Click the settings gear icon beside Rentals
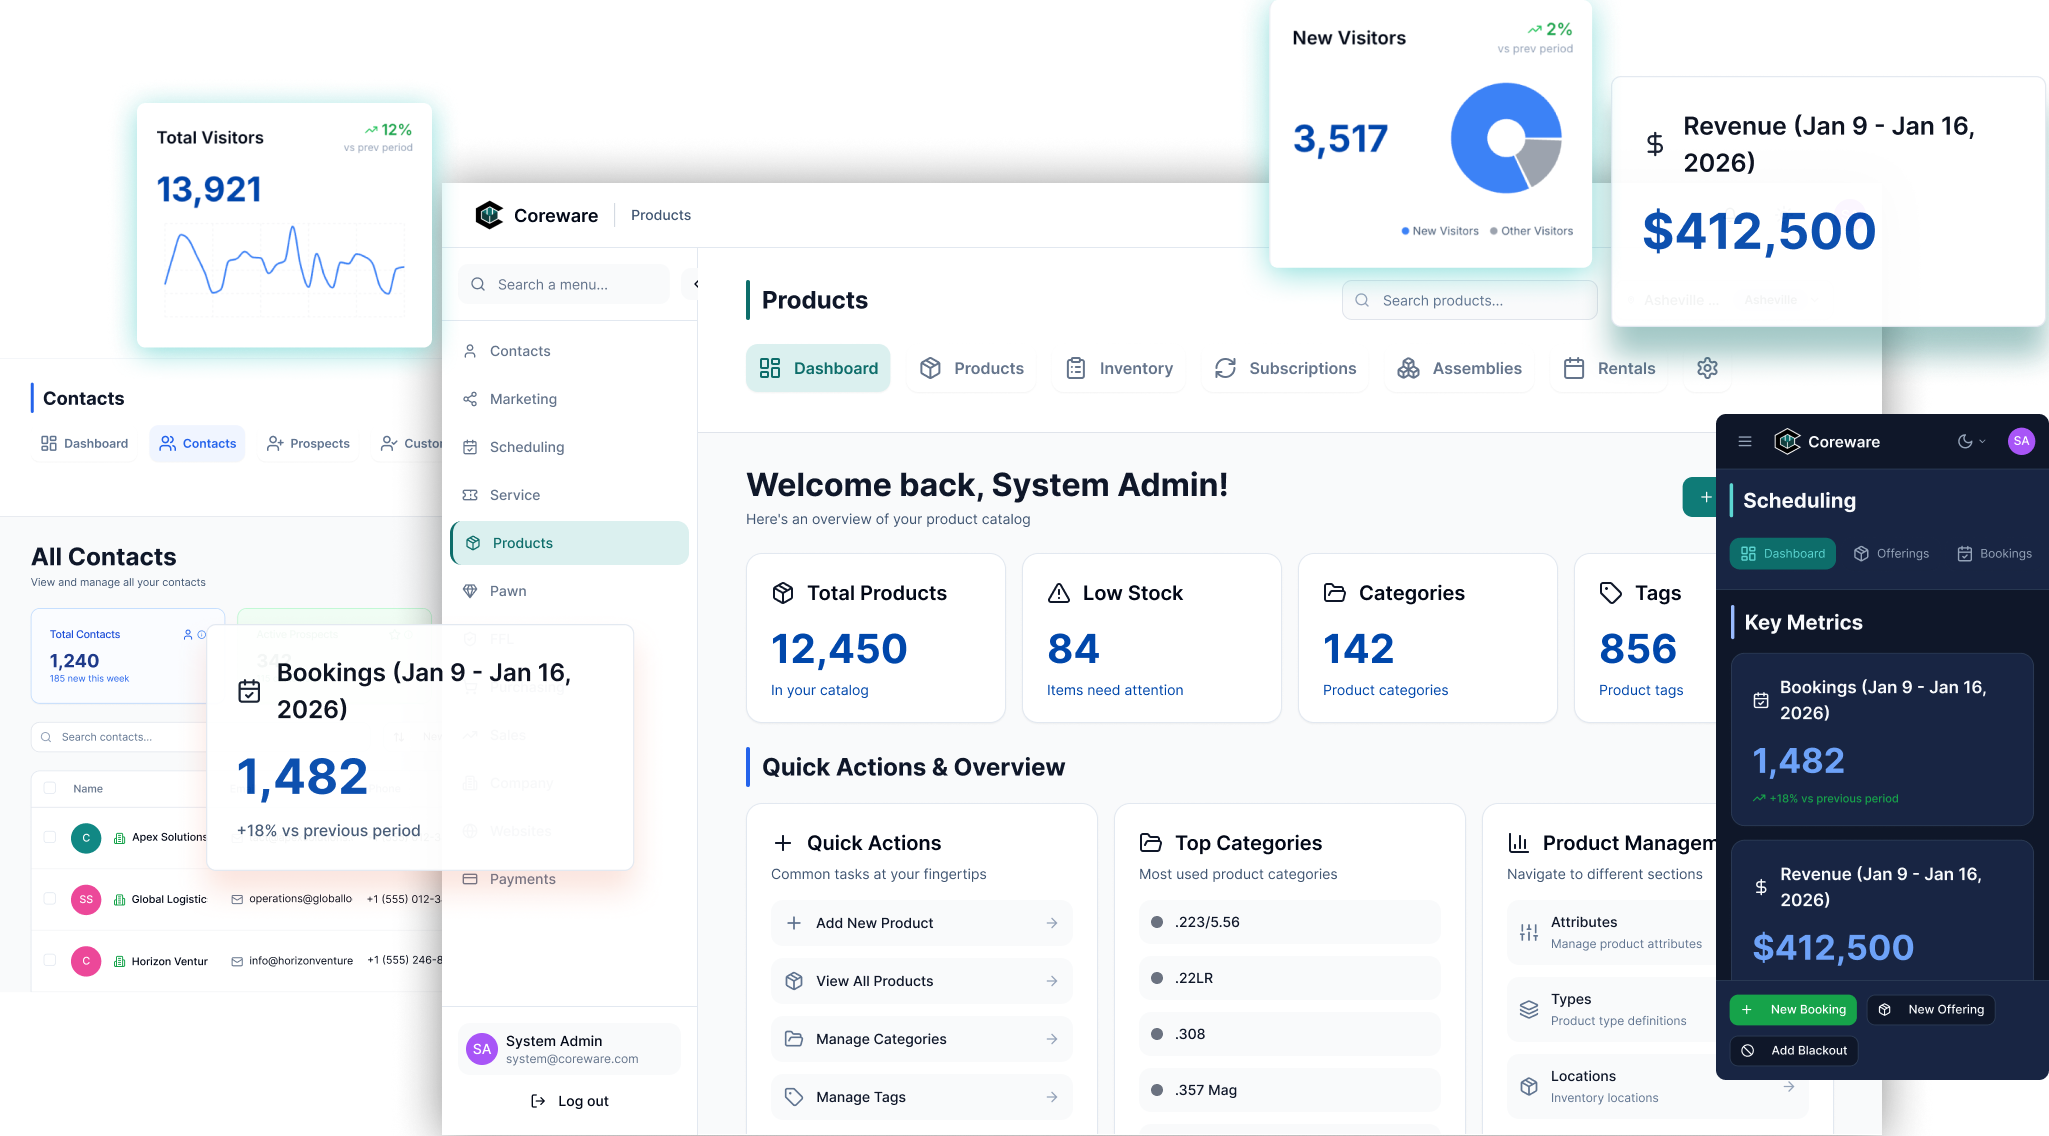2049x1136 pixels. pos(1707,368)
